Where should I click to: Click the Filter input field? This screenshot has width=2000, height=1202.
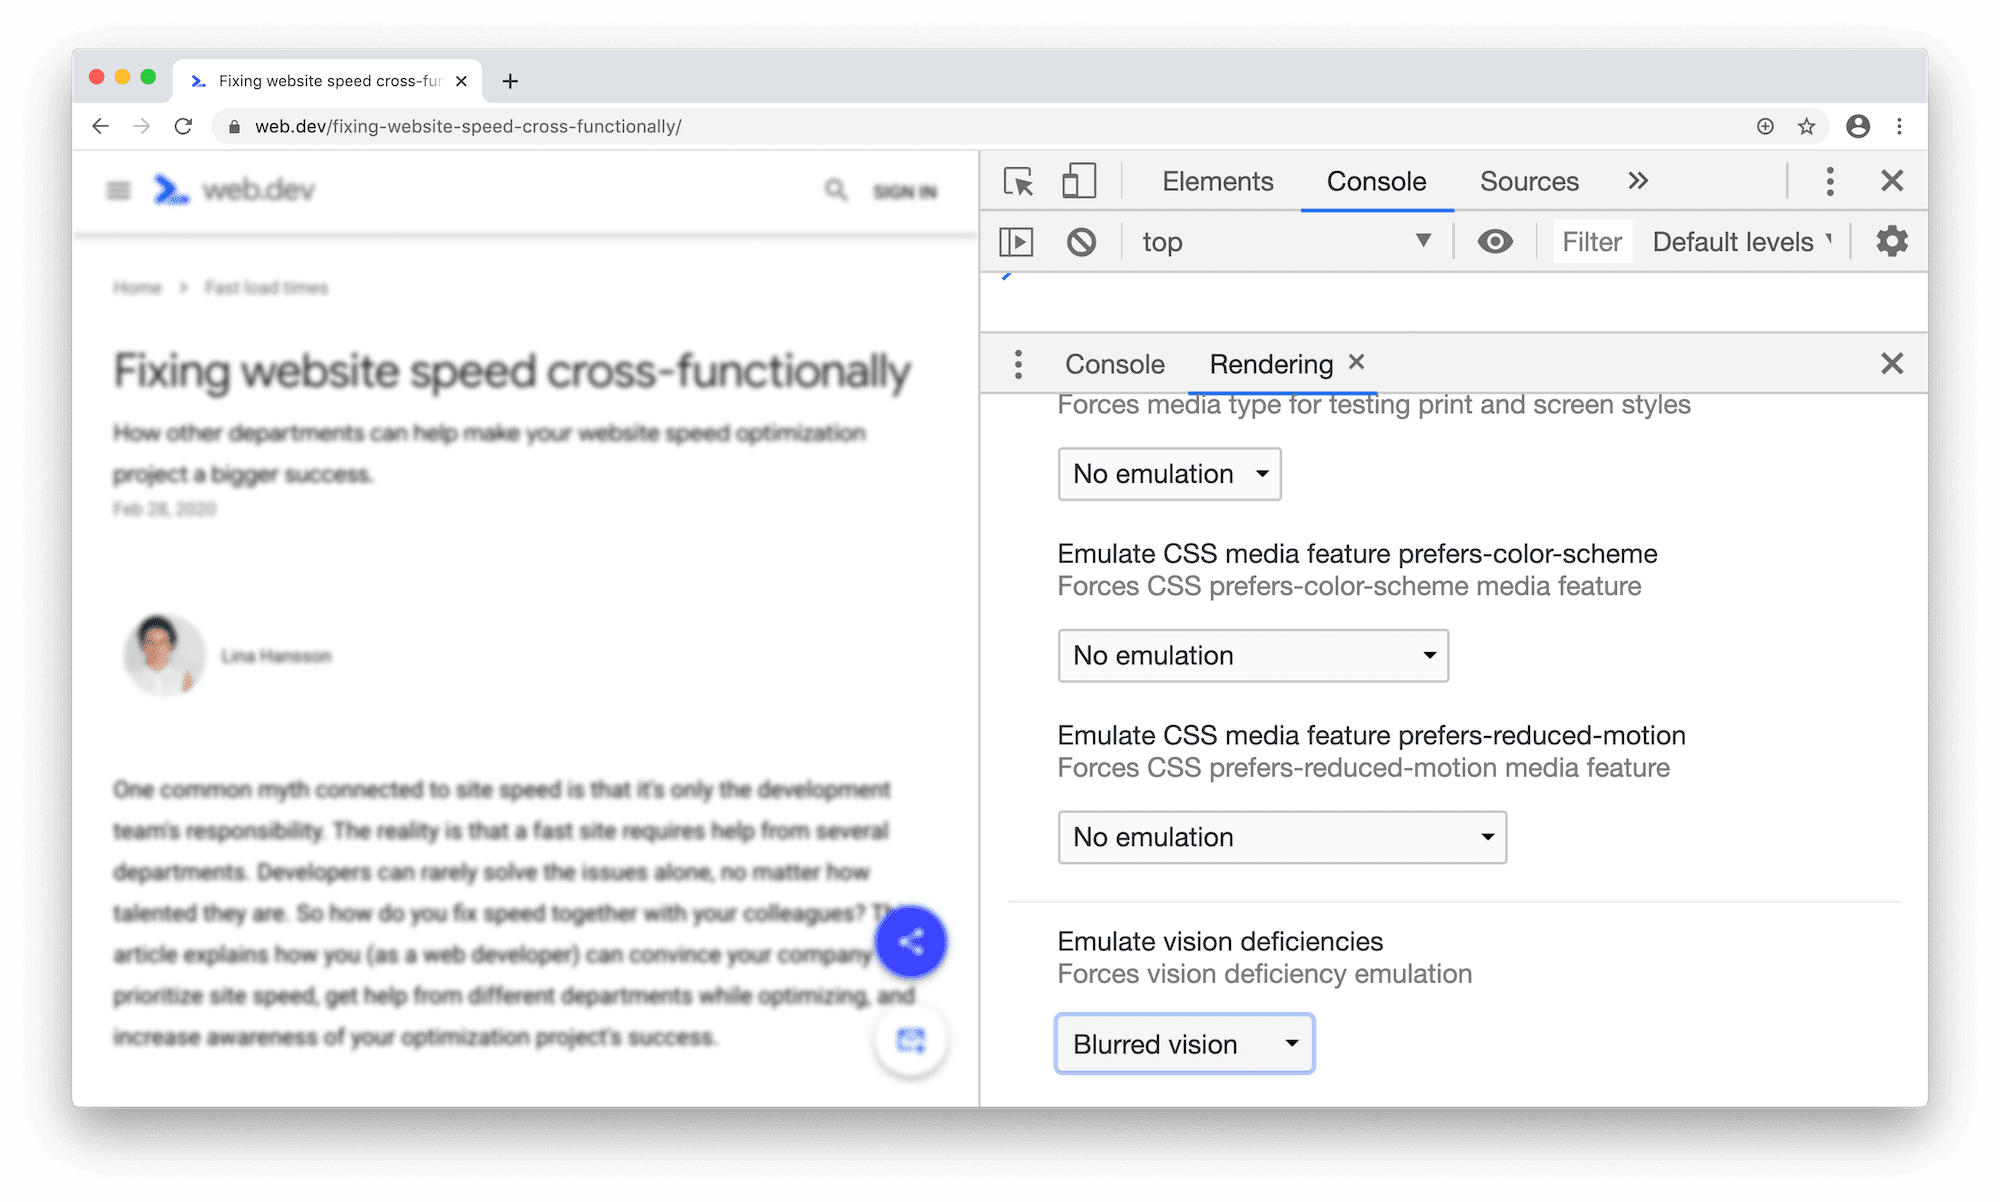[1590, 240]
